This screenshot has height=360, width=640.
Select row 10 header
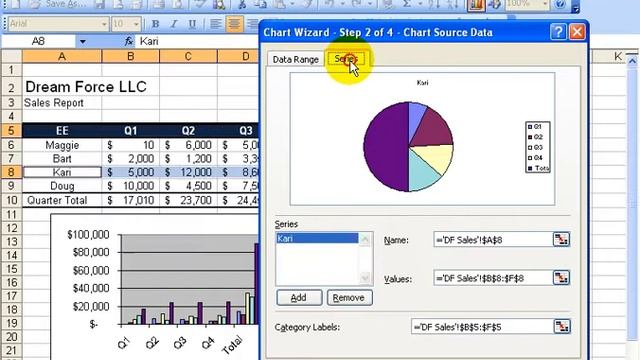coord(11,200)
